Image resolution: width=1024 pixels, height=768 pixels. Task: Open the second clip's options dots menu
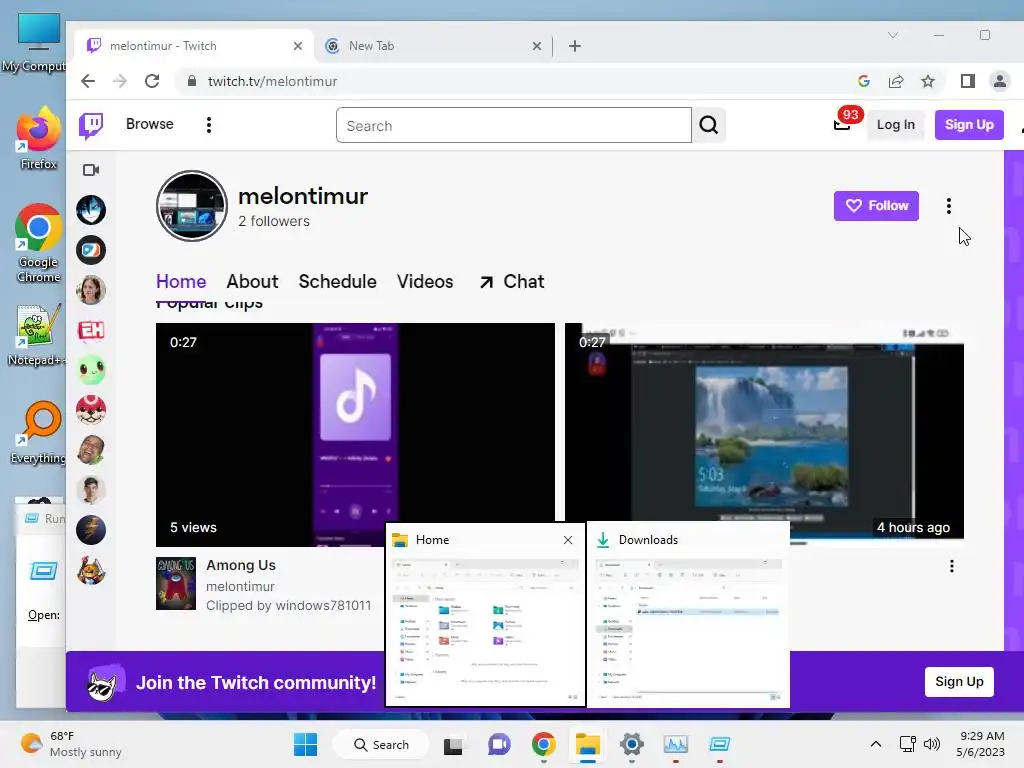(x=952, y=566)
